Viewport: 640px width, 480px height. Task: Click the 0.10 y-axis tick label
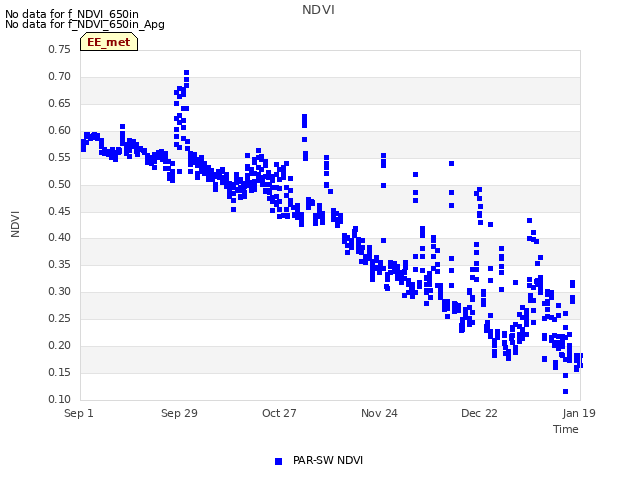(x=60, y=399)
